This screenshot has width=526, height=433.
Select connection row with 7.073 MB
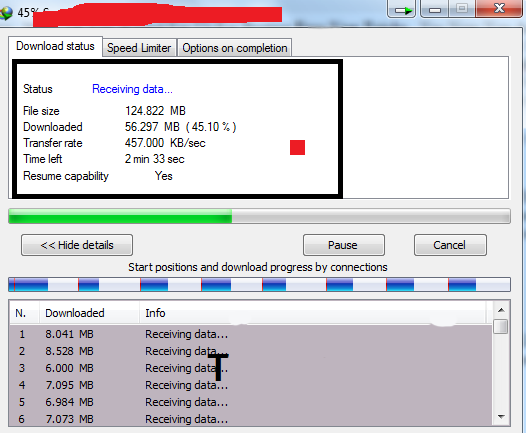[251, 419]
